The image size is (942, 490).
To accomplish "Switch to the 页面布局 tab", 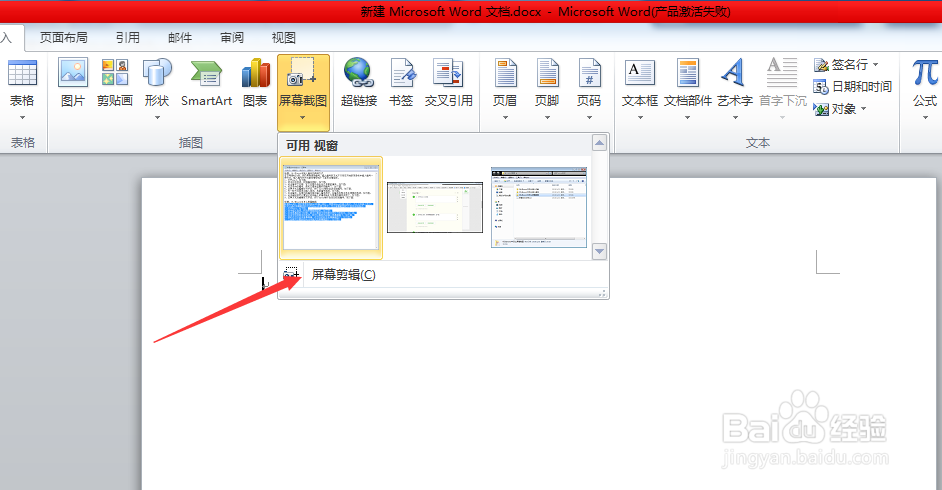I will click(64, 38).
